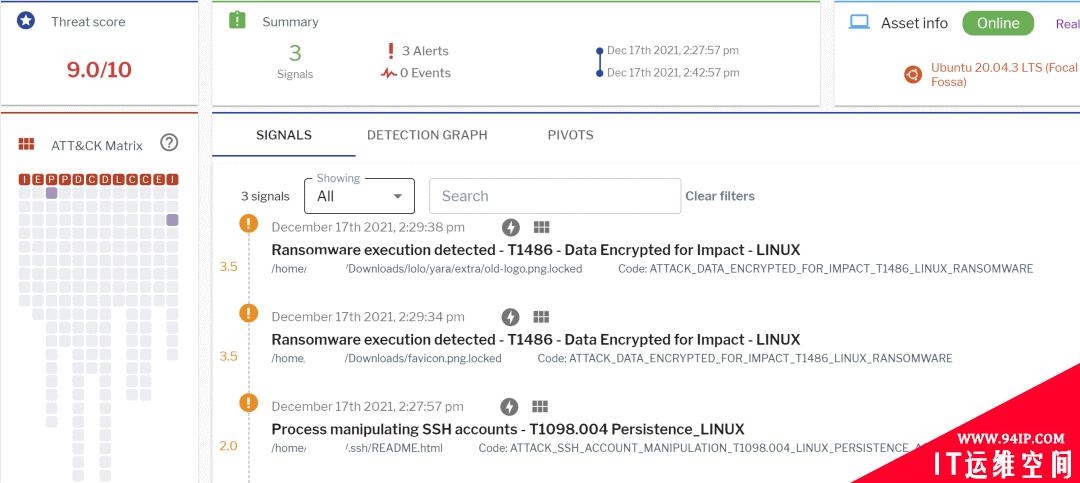Click lightning bolt icon on 2:27:57 pm signal
This screenshot has height=483, width=1080.
[508, 407]
